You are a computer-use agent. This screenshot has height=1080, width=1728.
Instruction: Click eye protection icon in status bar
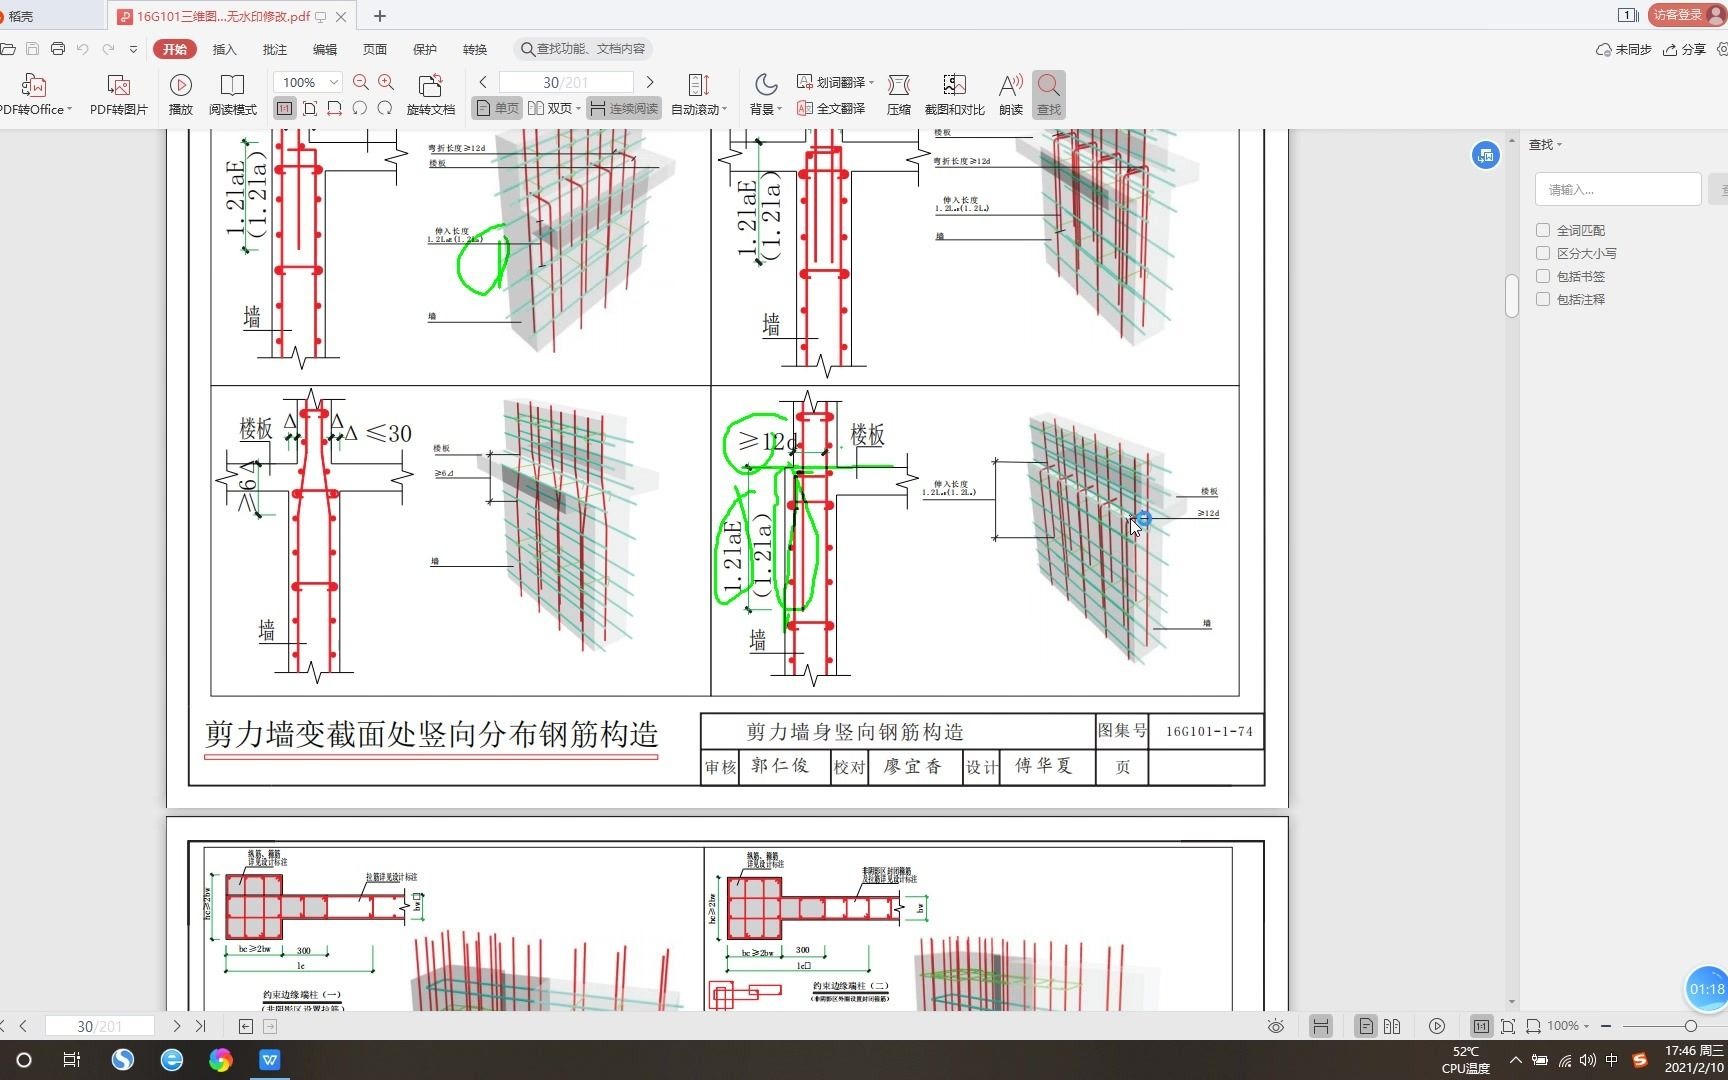tap(1275, 1026)
